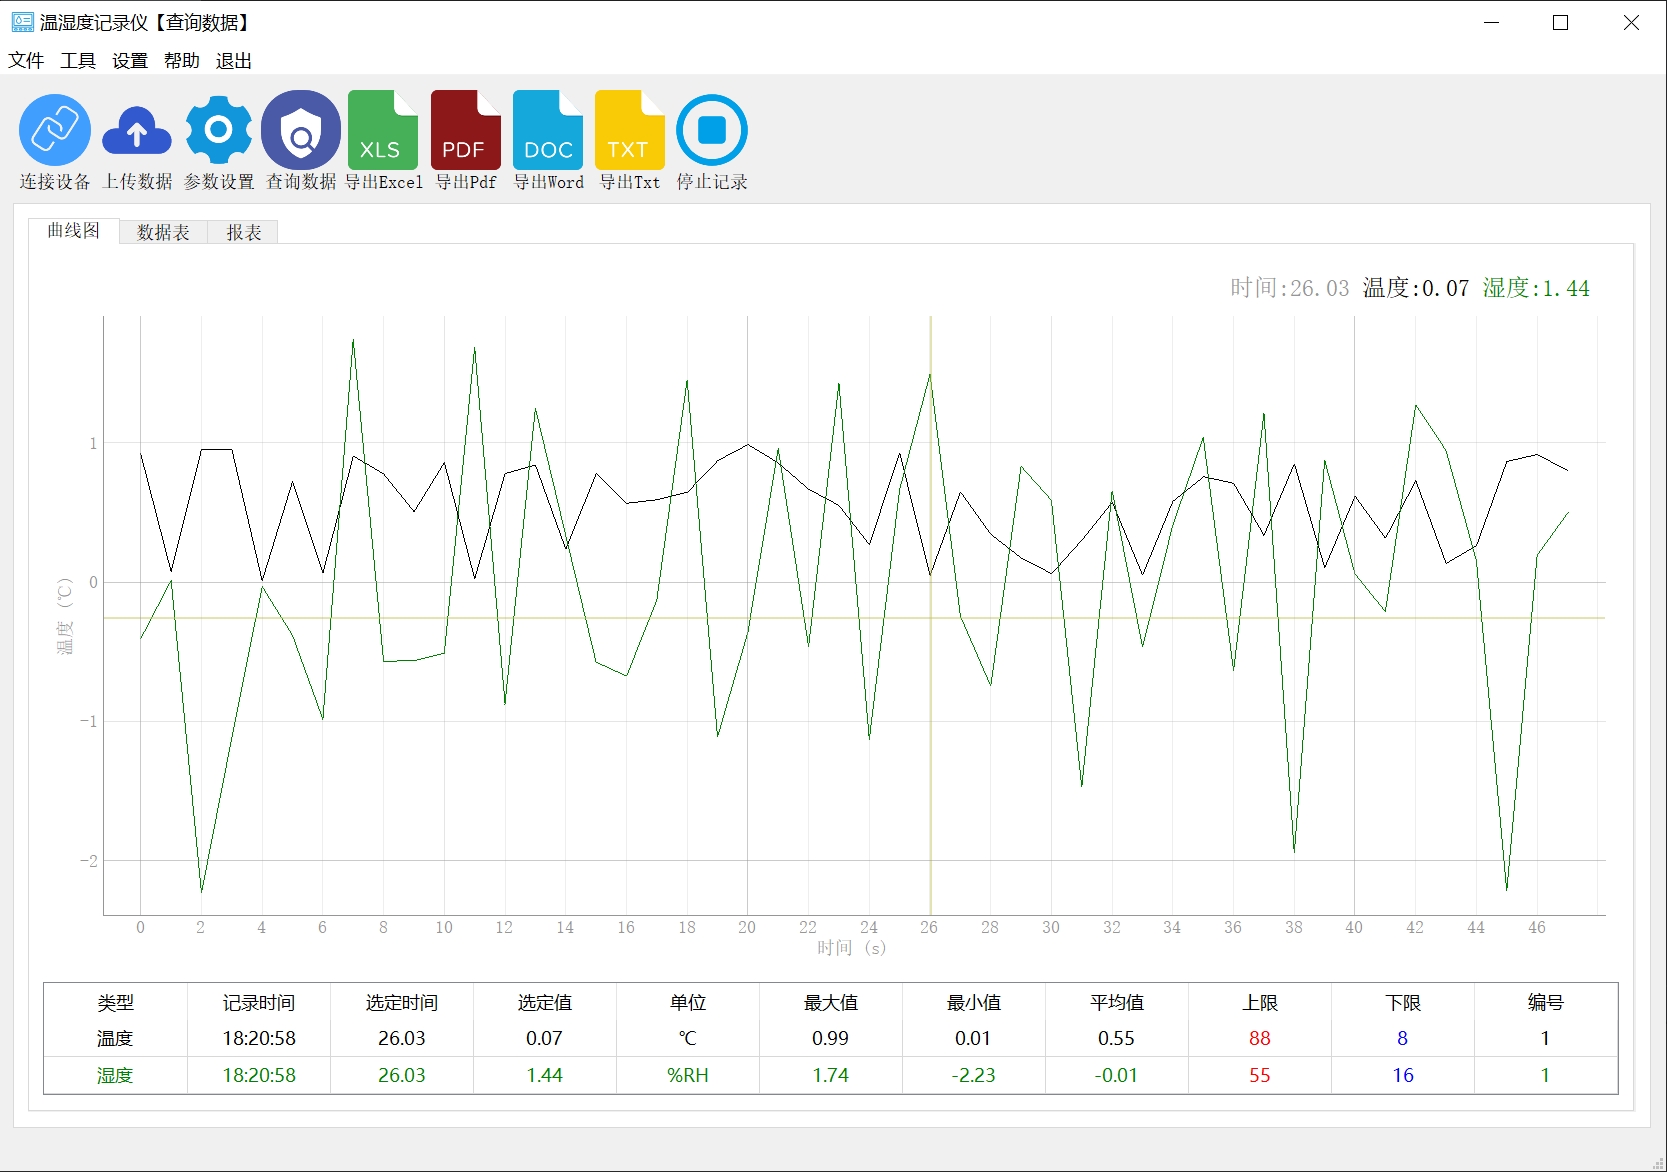Viewport: 1667px width, 1172px height.
Task: Click the 平均值 column header
Action: pos(1117,1003)
